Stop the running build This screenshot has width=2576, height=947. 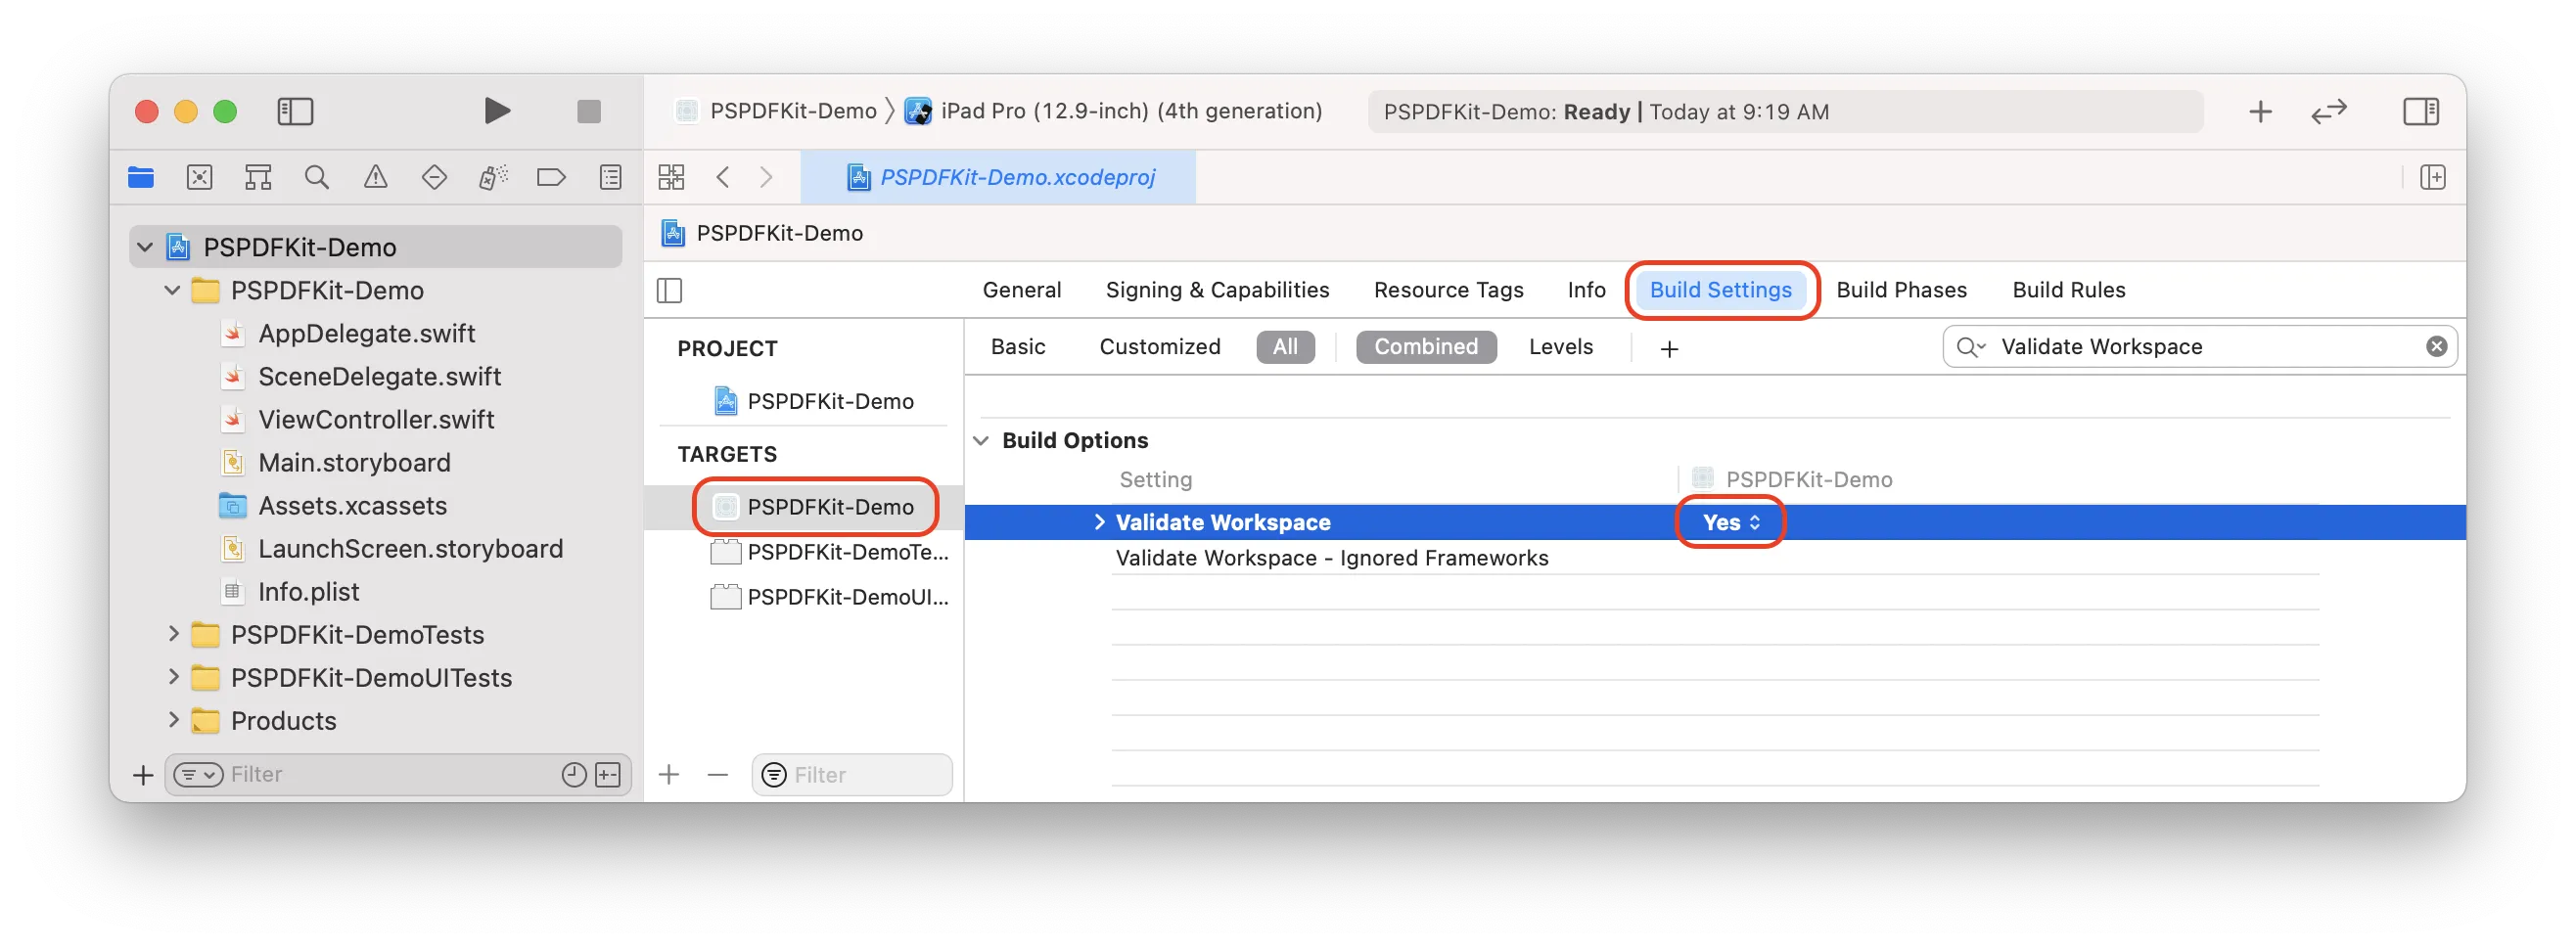click(588, 111)
